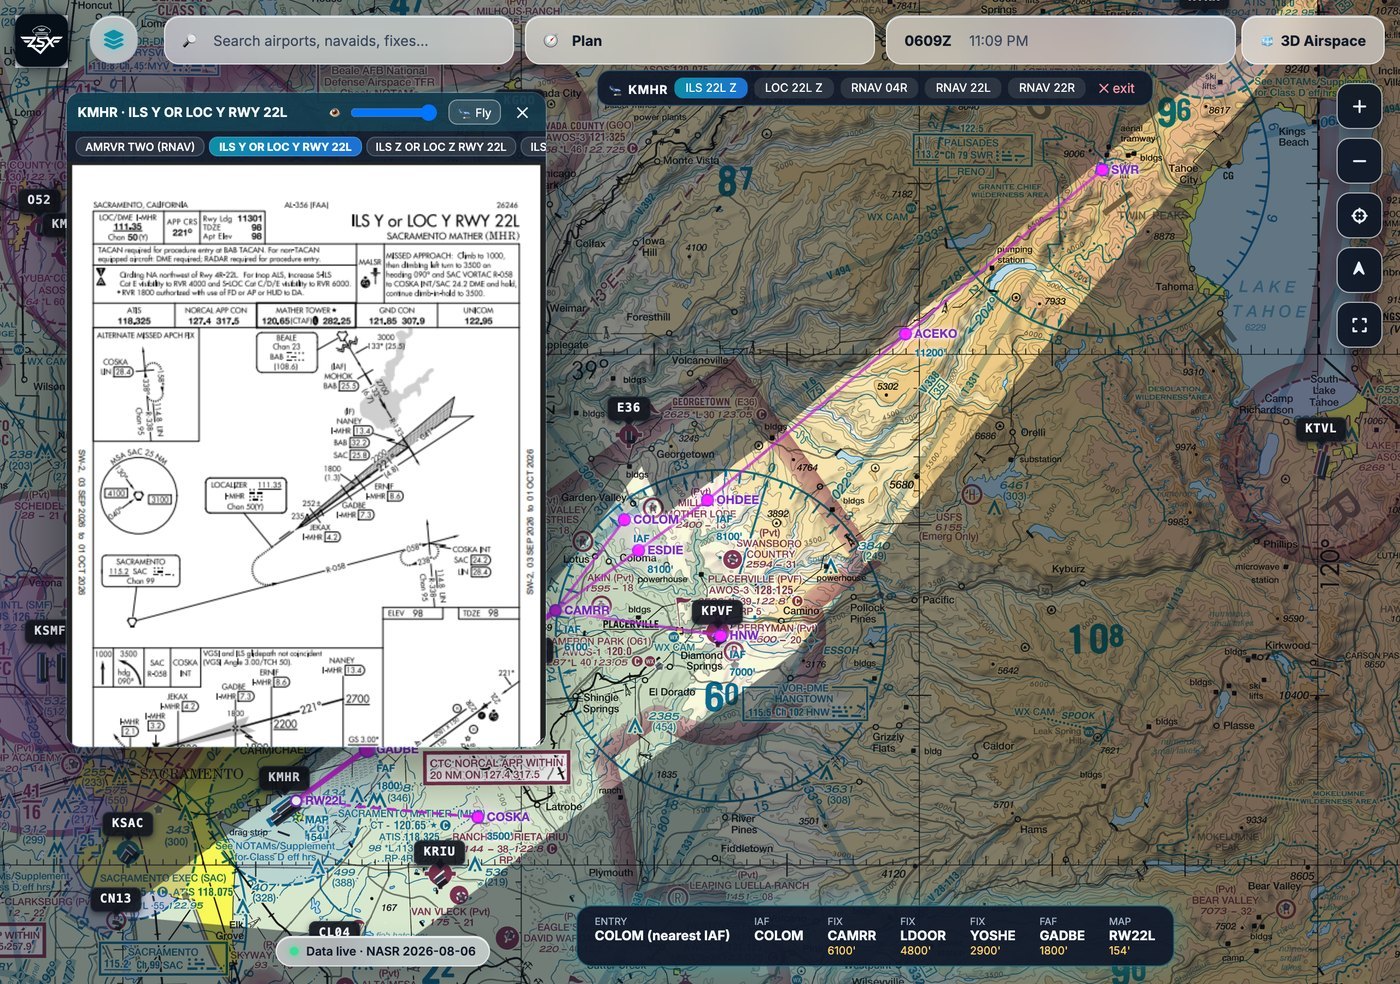Choose ILS 22L Z approach chip
1400x984 pixels.
click(x=711, y=88)
